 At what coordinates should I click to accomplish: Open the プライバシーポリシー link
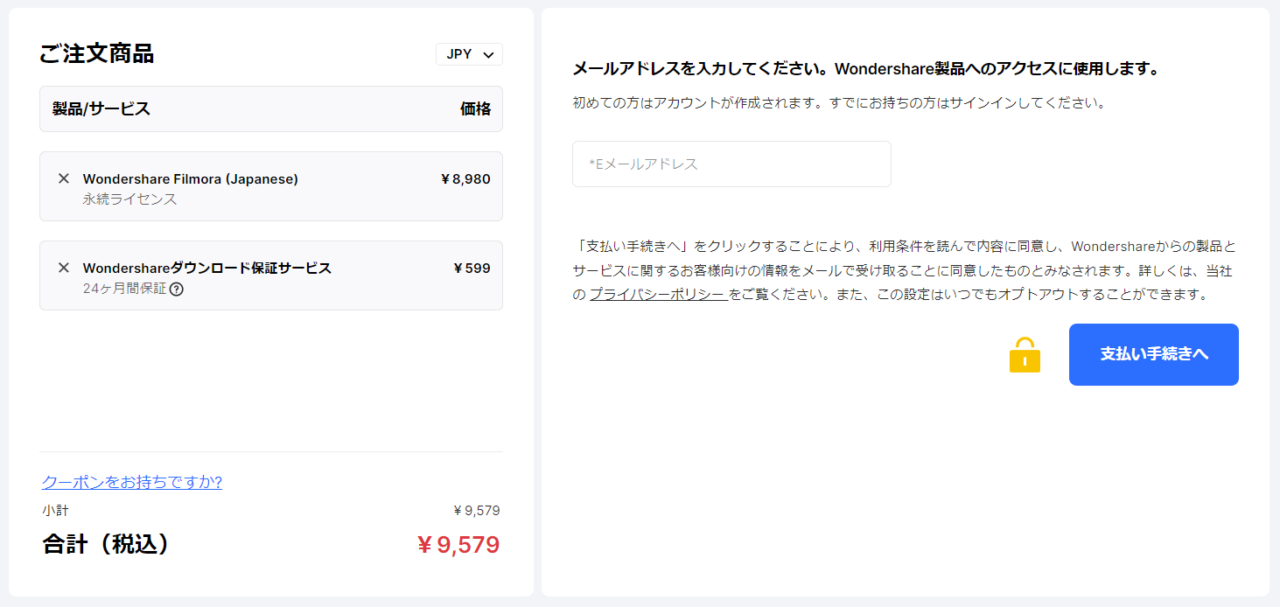pos(657,295)
